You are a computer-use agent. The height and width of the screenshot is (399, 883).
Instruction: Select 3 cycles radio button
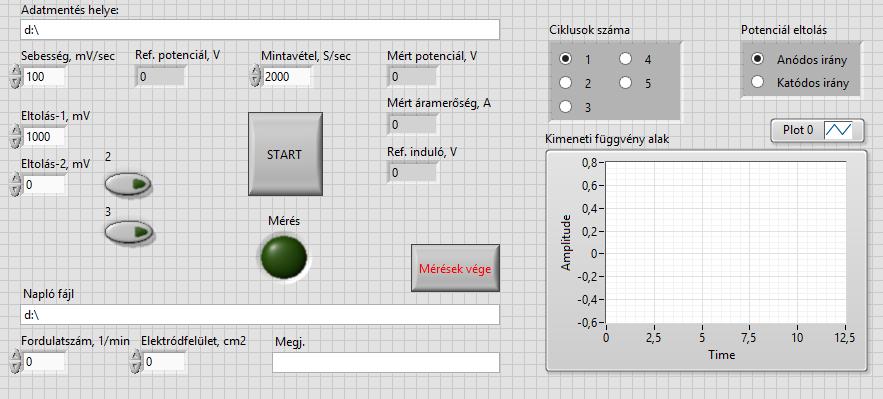click(x=566, y=107)
